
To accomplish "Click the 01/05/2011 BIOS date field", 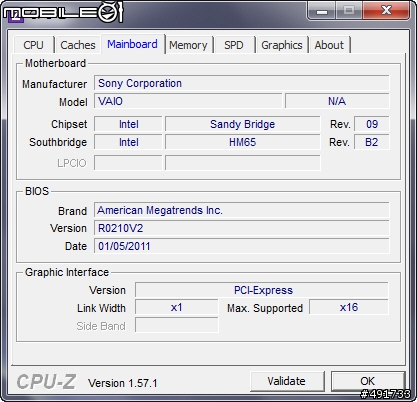I will [242, 246].
